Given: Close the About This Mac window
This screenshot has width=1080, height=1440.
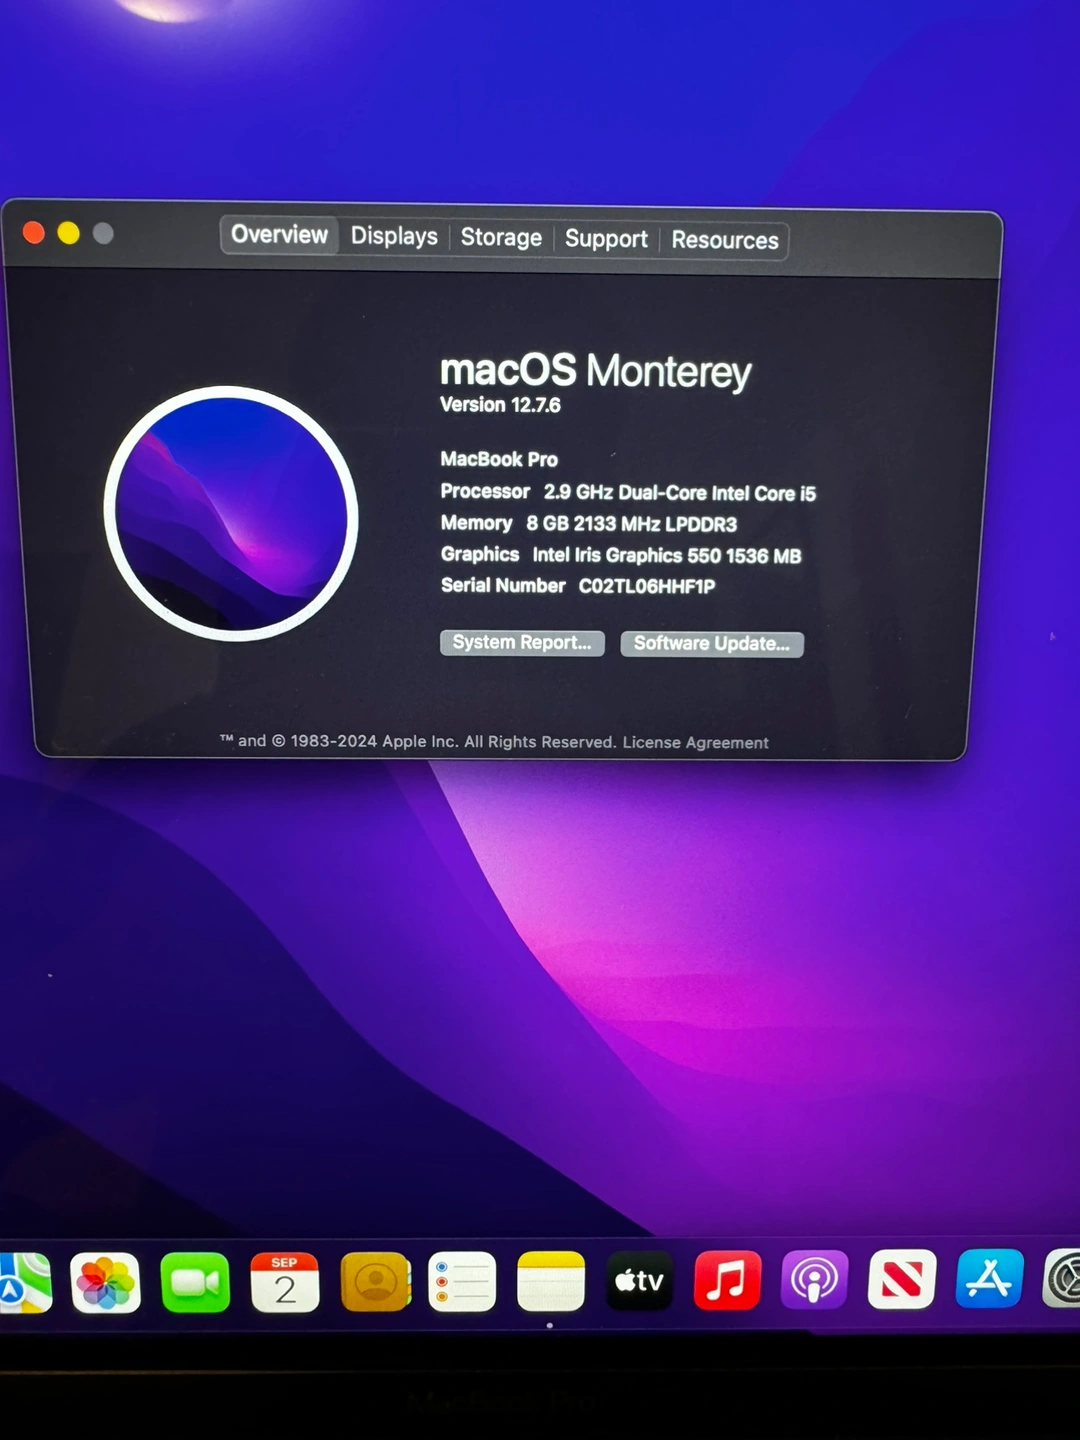Looking at the screenshot, I should click(x=34, y=233).
